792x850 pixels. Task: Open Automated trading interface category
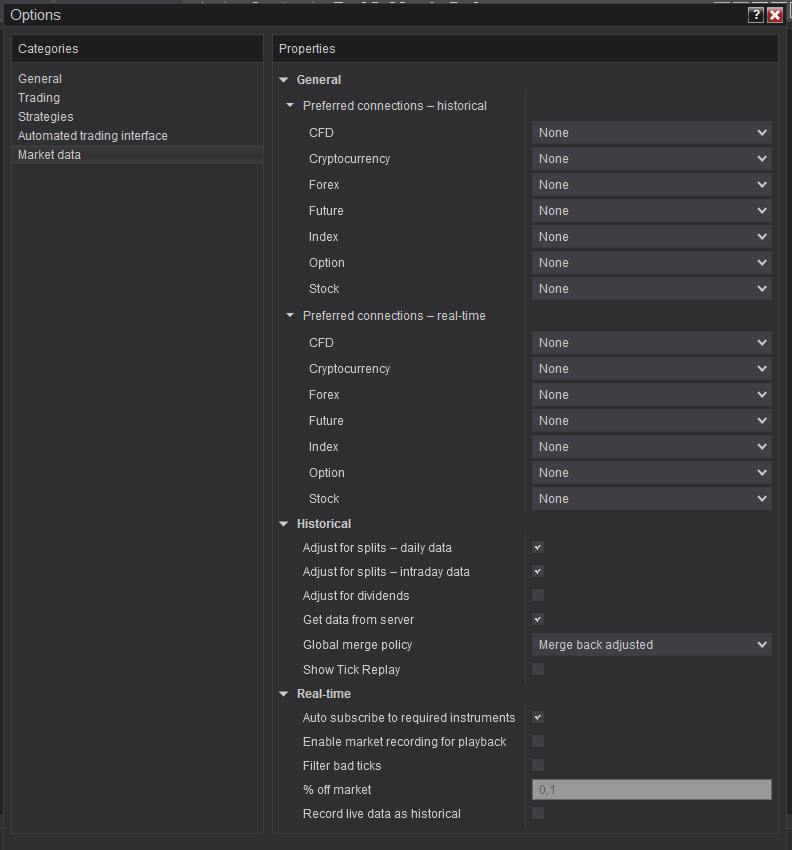click(93, 136)
